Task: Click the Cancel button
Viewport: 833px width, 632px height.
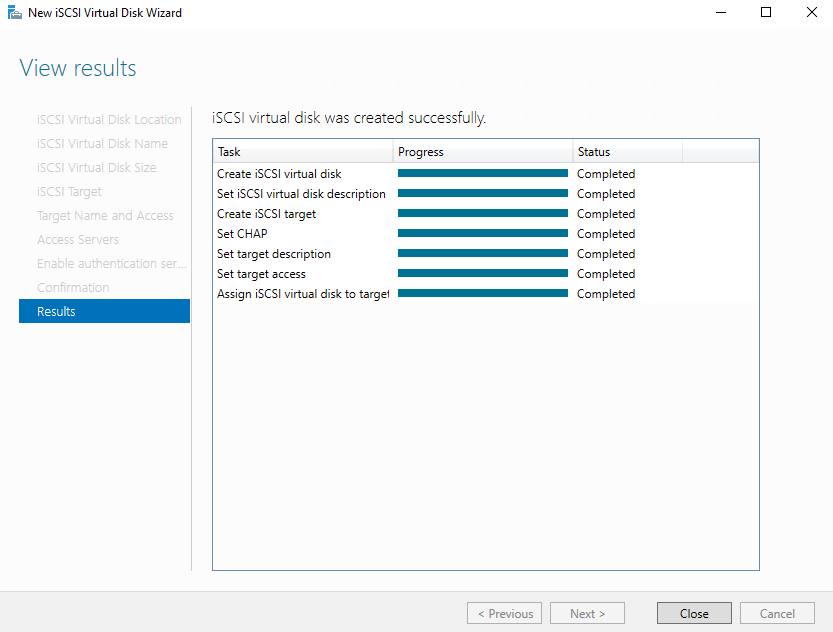Action: click(x=777, y=613)
